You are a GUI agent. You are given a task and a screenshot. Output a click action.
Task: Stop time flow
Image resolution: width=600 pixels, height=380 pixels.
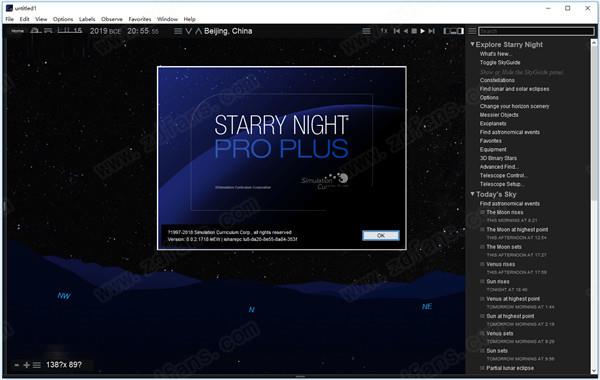pos(414,31)
